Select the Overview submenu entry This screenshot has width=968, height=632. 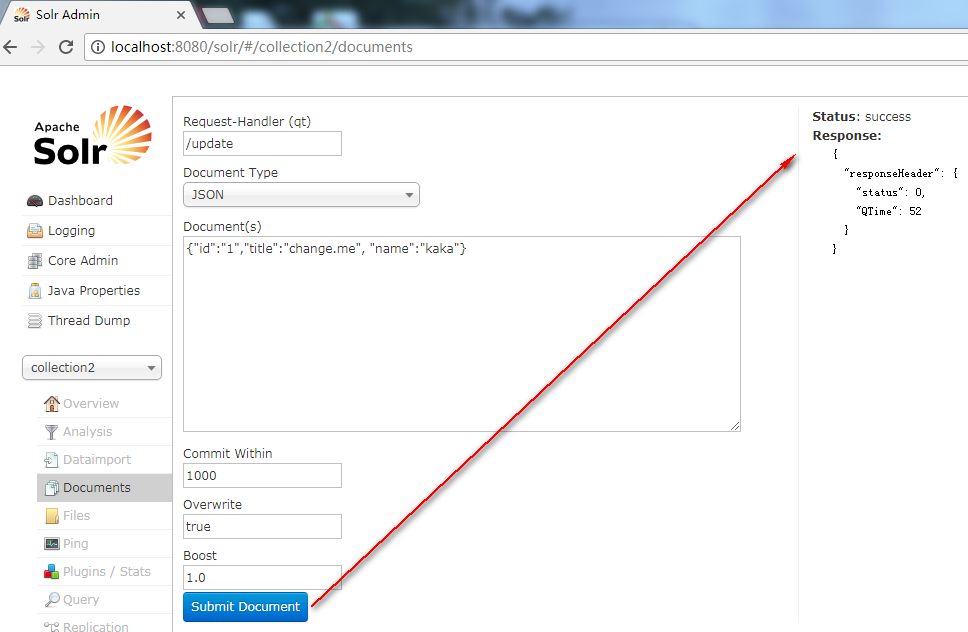coord(91,404)
